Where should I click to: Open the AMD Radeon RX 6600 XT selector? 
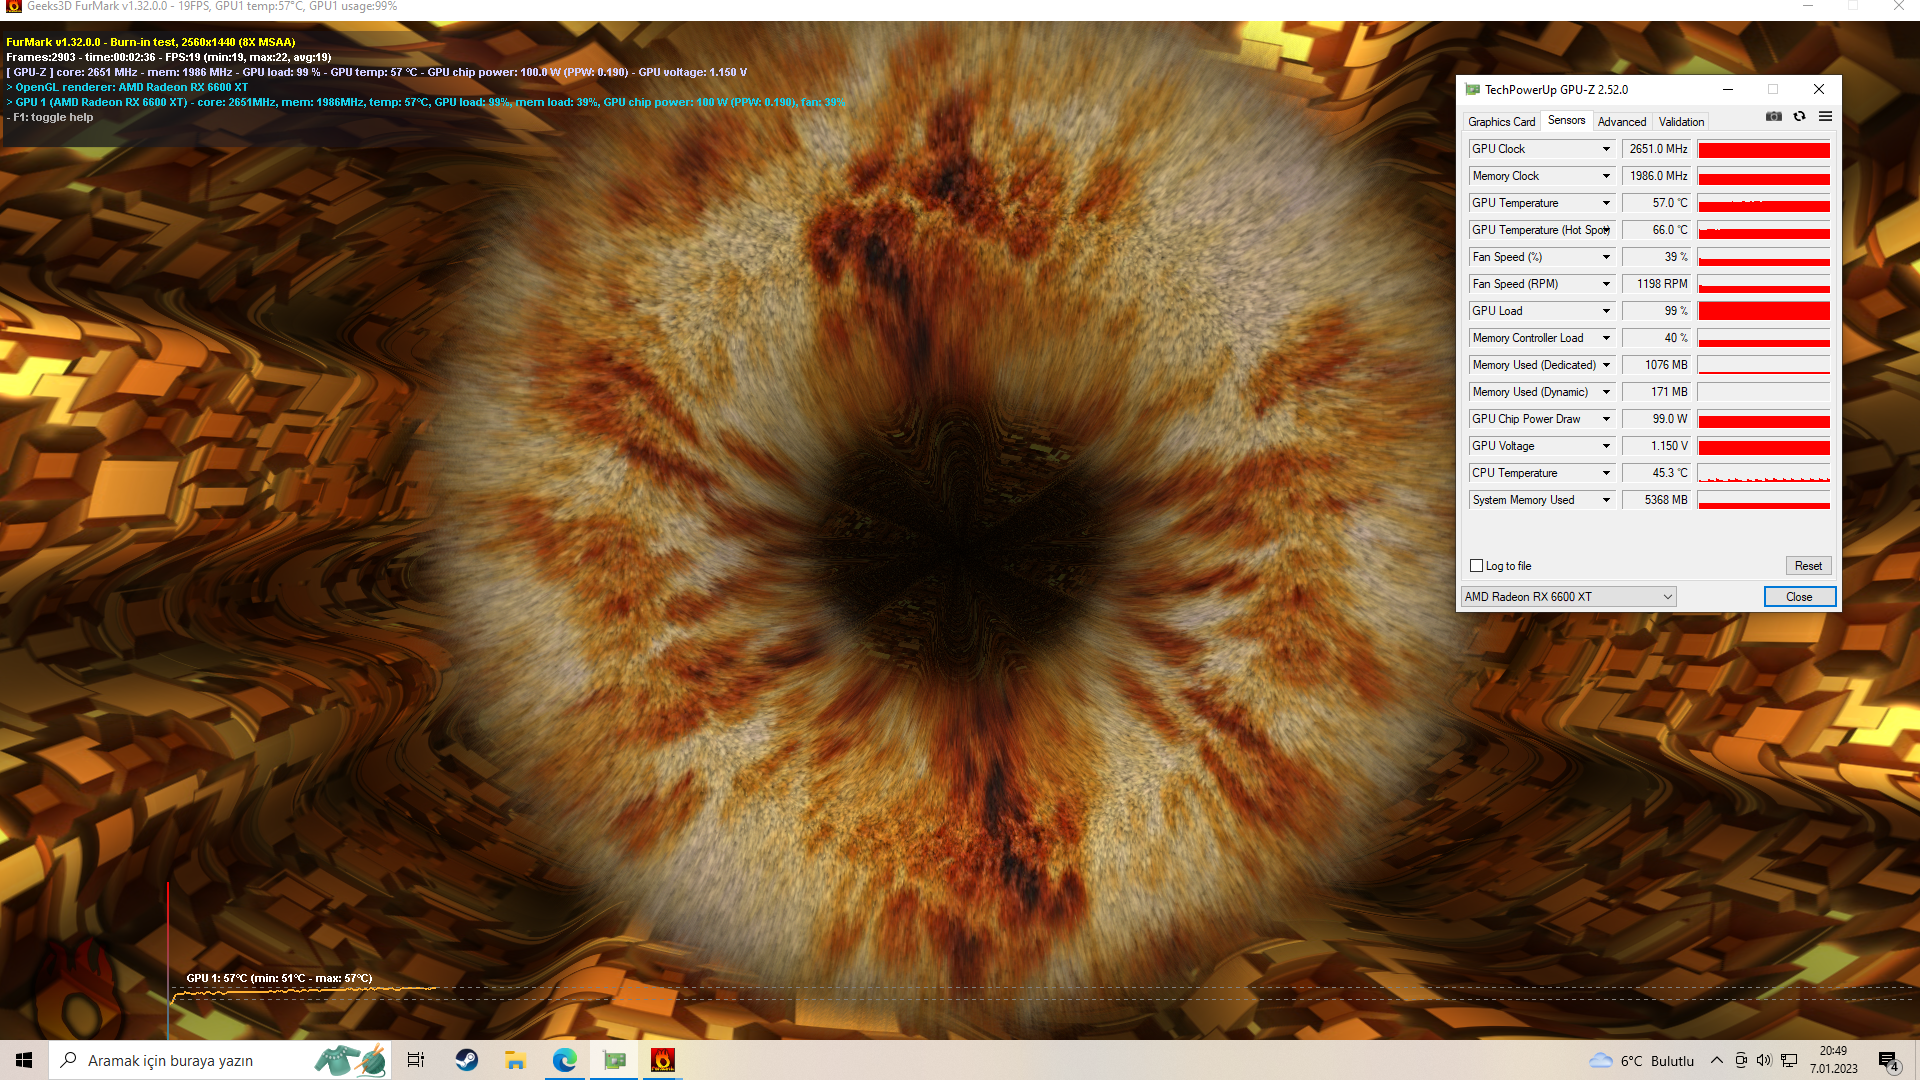(1568, 597)
